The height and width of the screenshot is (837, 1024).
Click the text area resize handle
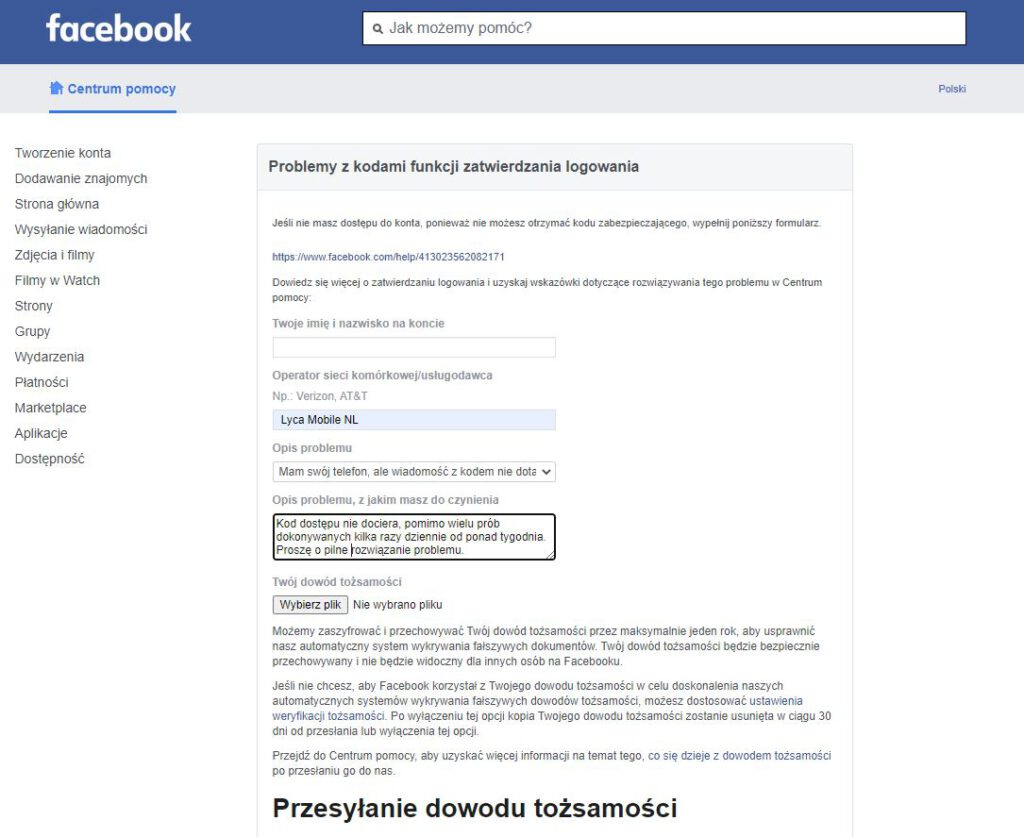point(551,555)
